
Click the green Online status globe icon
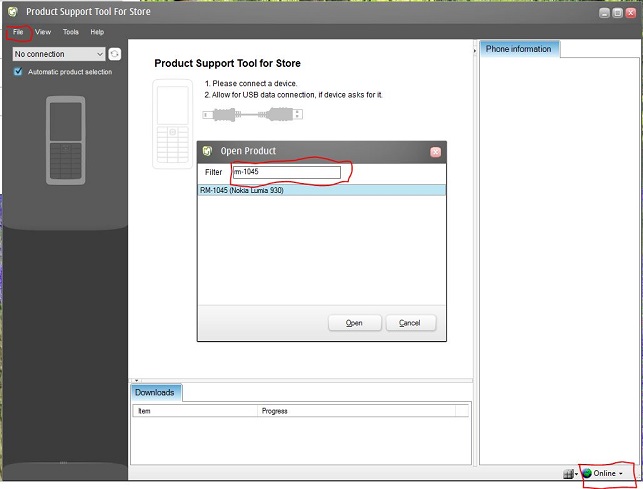click(587, 473)
